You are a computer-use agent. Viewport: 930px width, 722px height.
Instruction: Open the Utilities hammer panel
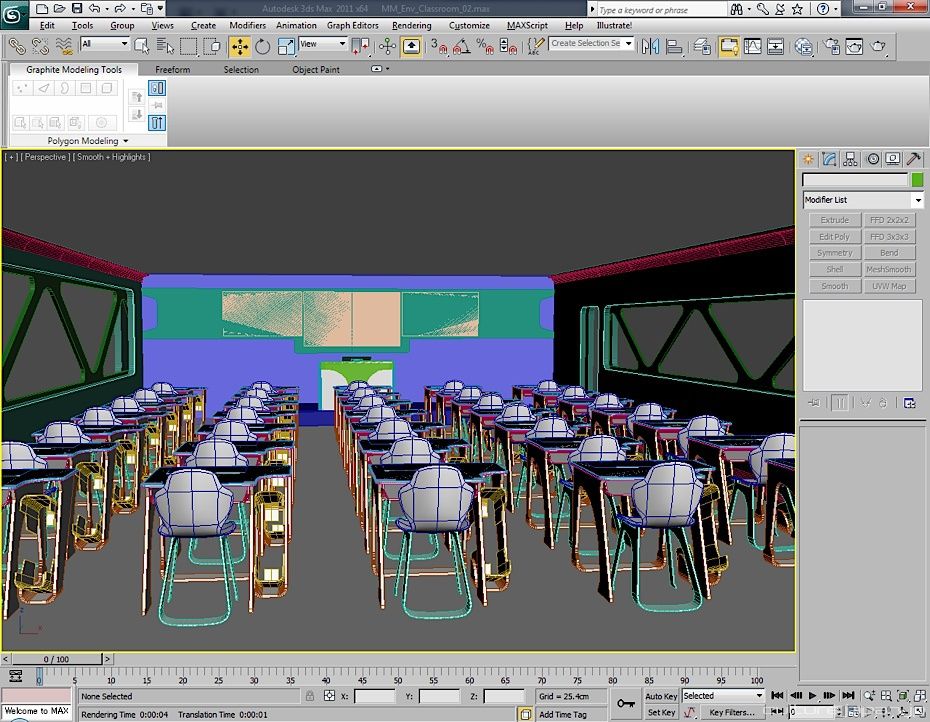point(913,160)
